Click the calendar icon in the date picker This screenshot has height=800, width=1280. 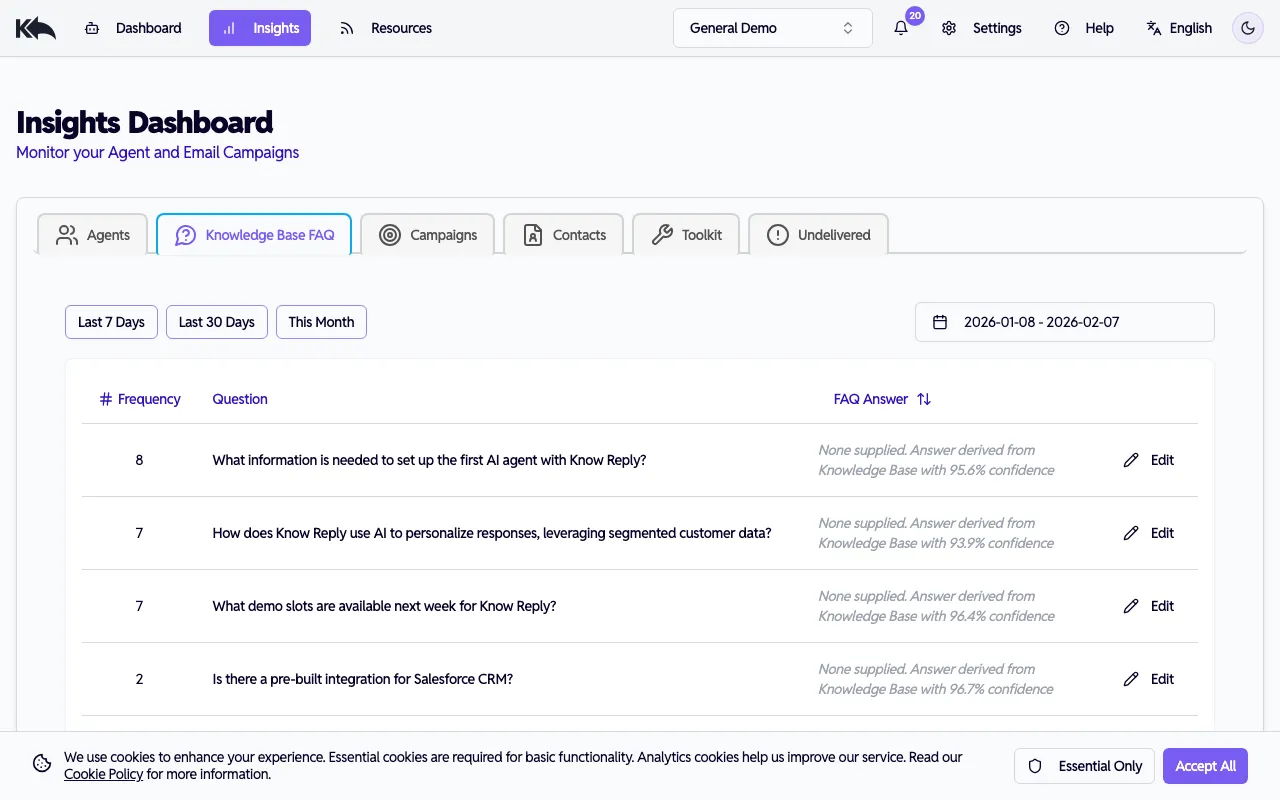coord(941,321)
